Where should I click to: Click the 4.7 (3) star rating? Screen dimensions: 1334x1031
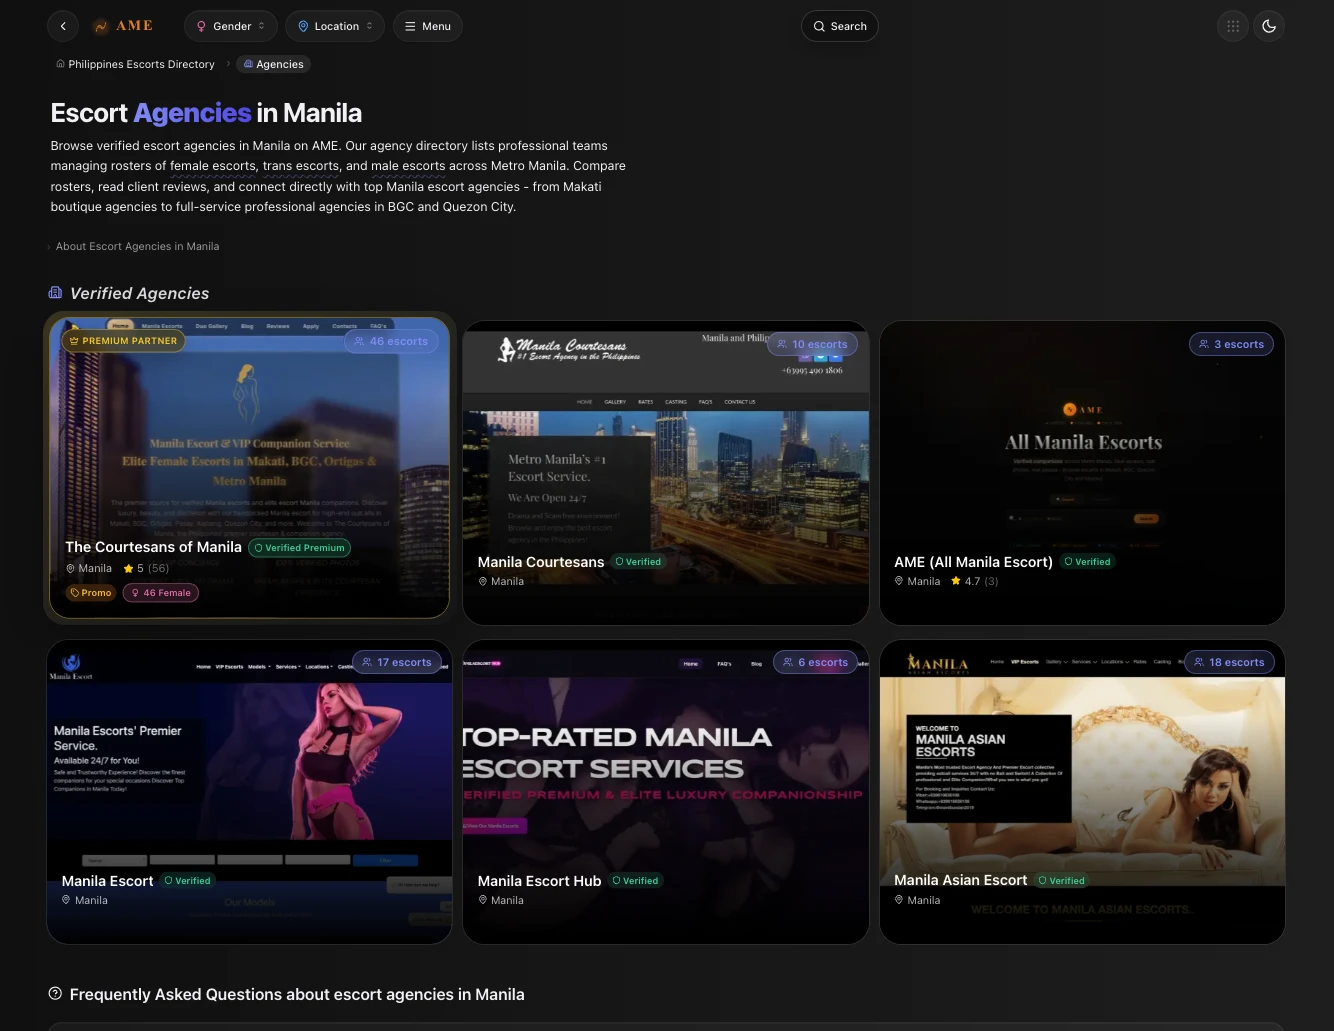[975, 581]
